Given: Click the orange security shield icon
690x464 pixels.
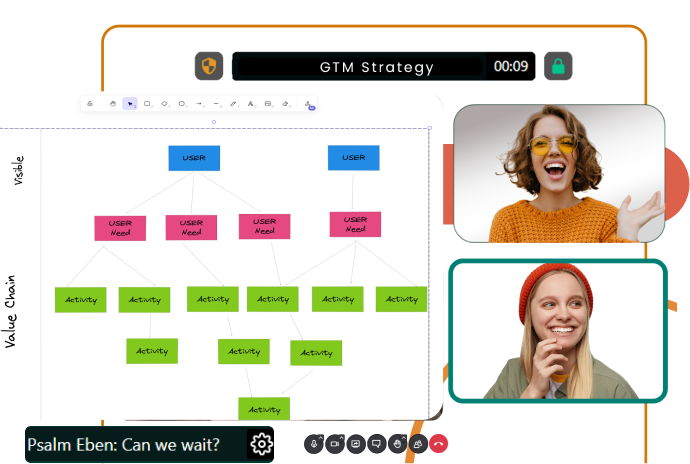Looking at the screenshot, I should [x=209, y=66].
